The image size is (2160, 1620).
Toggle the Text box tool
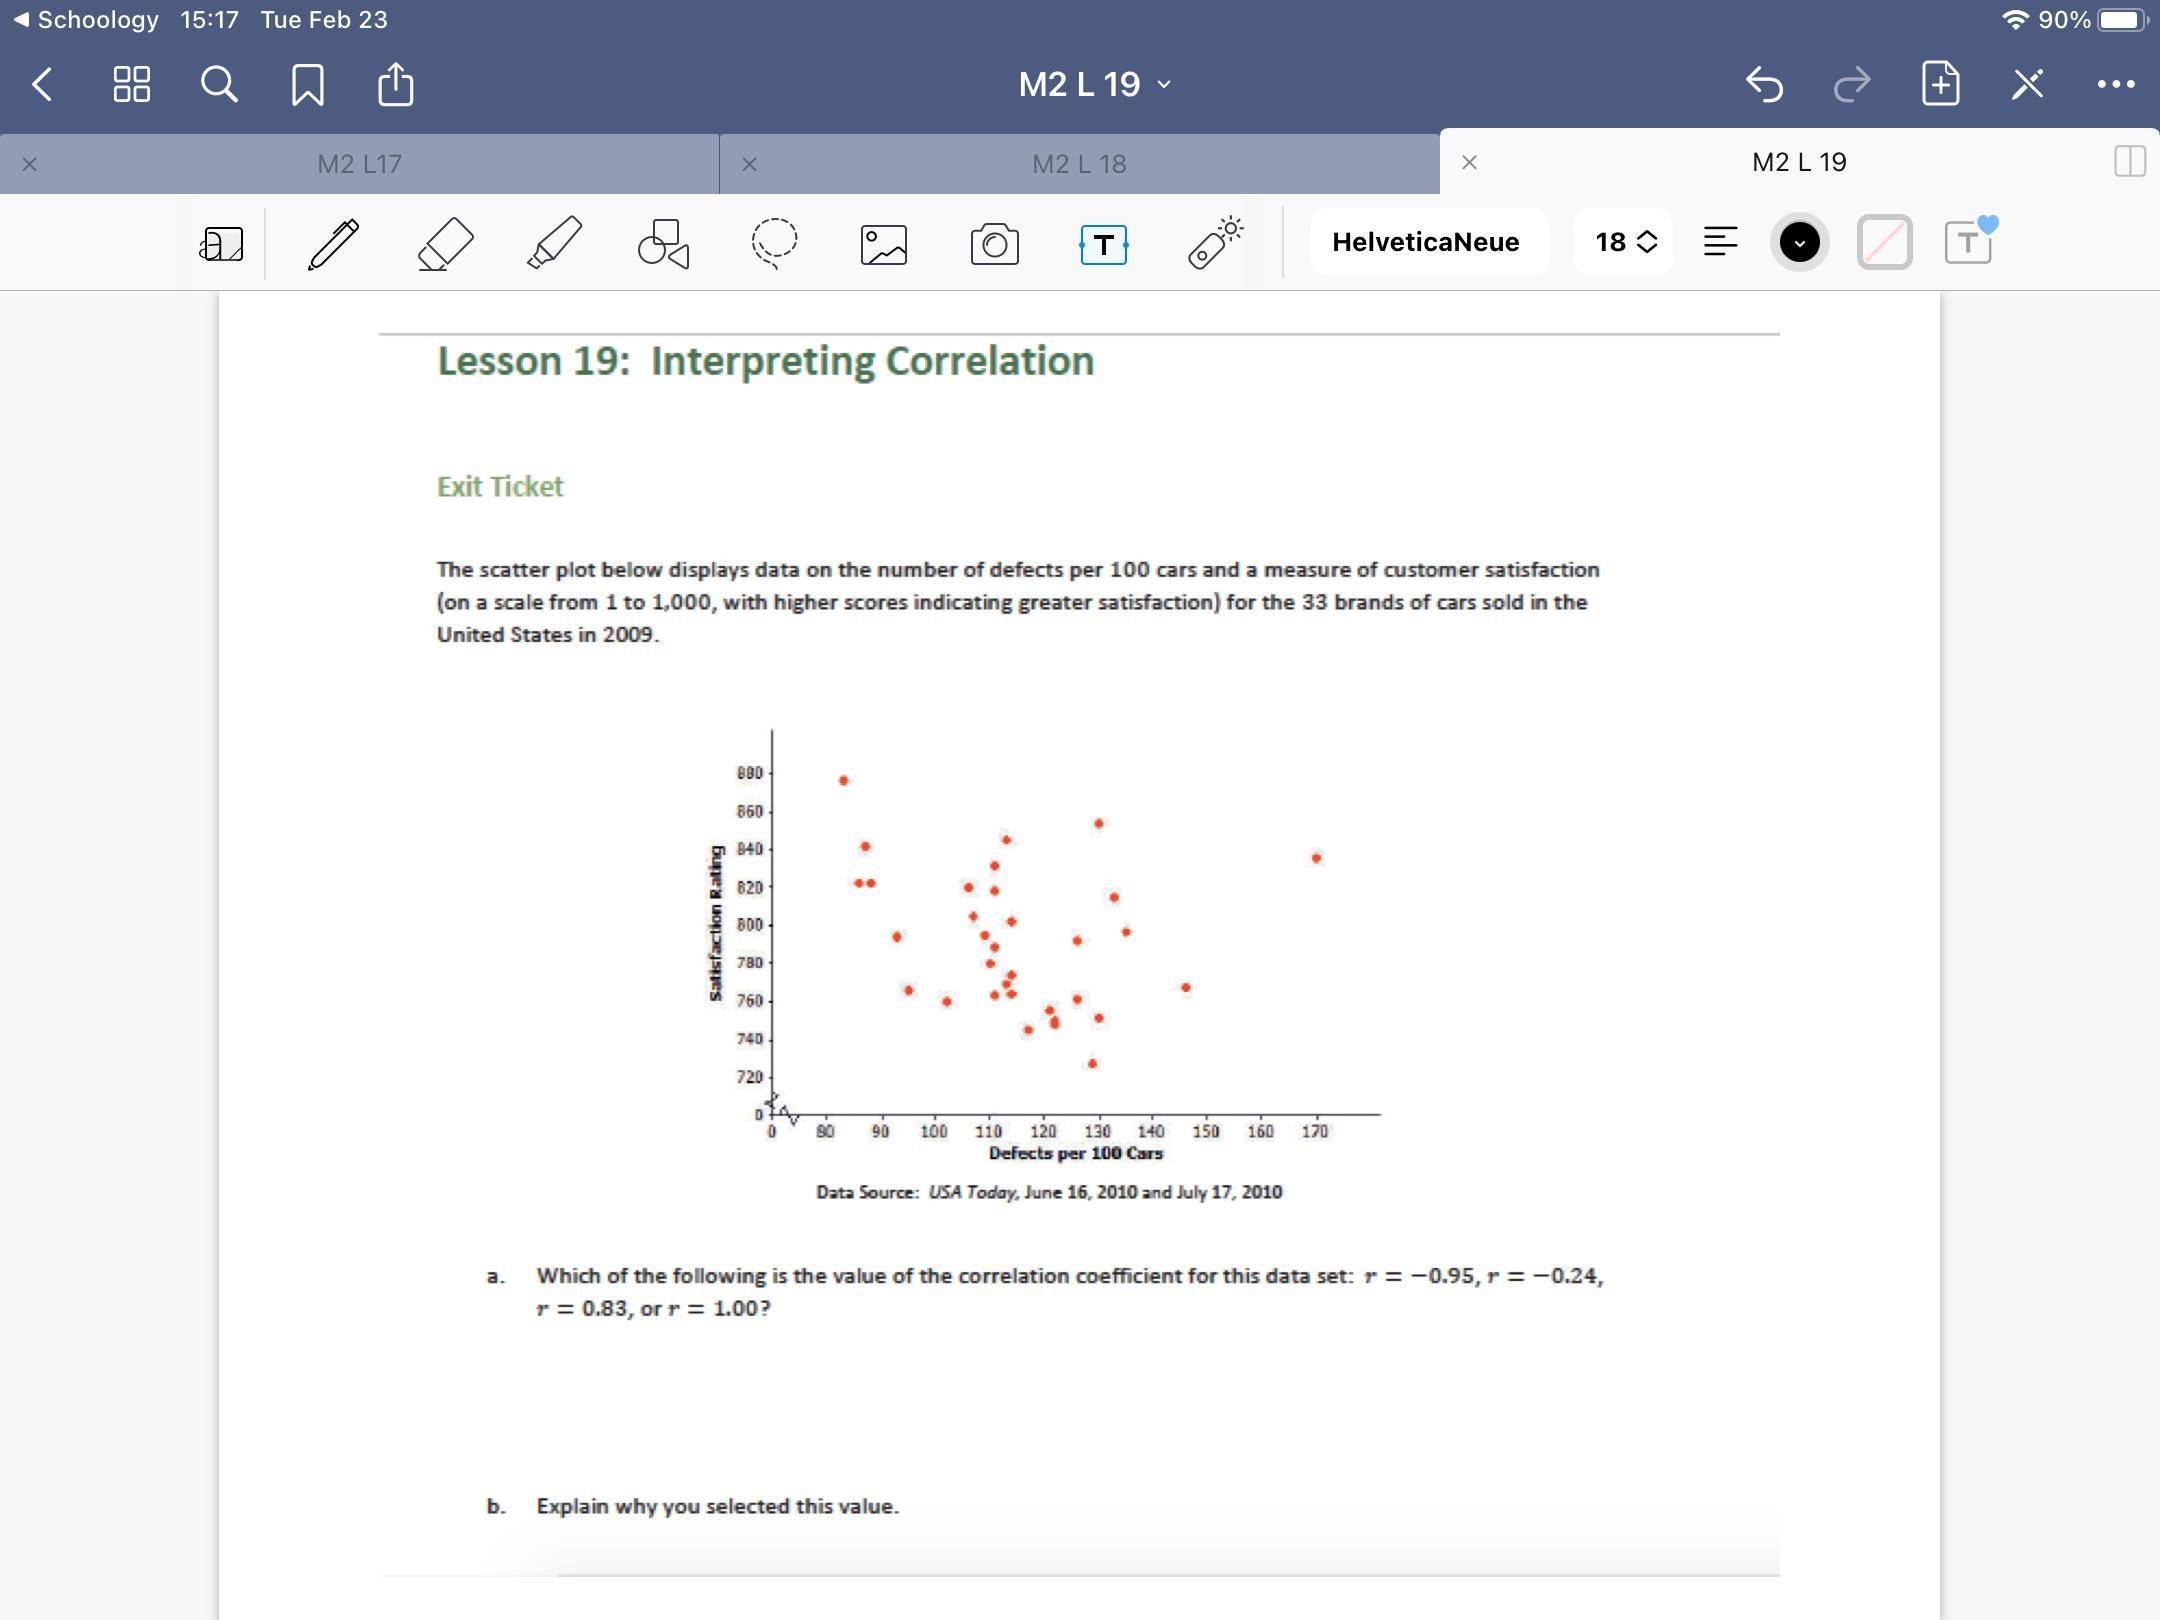(1104, 244)
